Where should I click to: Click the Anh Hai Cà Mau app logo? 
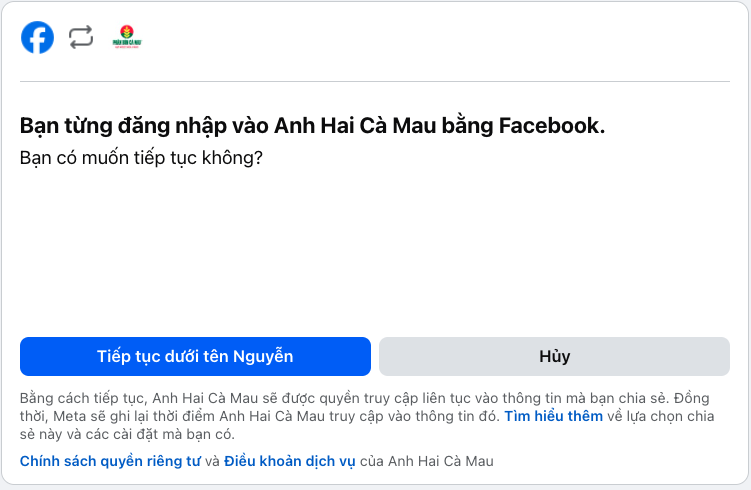127,37
